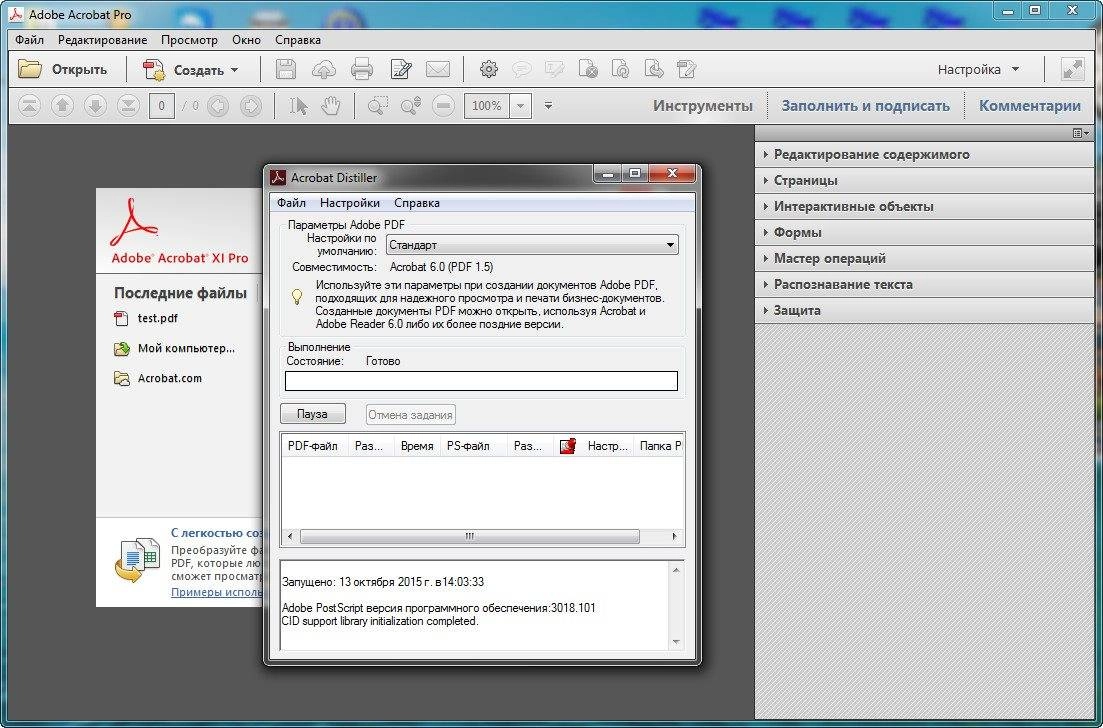
Task: Open Справка menu in the Distiller window
Action: 416,203
